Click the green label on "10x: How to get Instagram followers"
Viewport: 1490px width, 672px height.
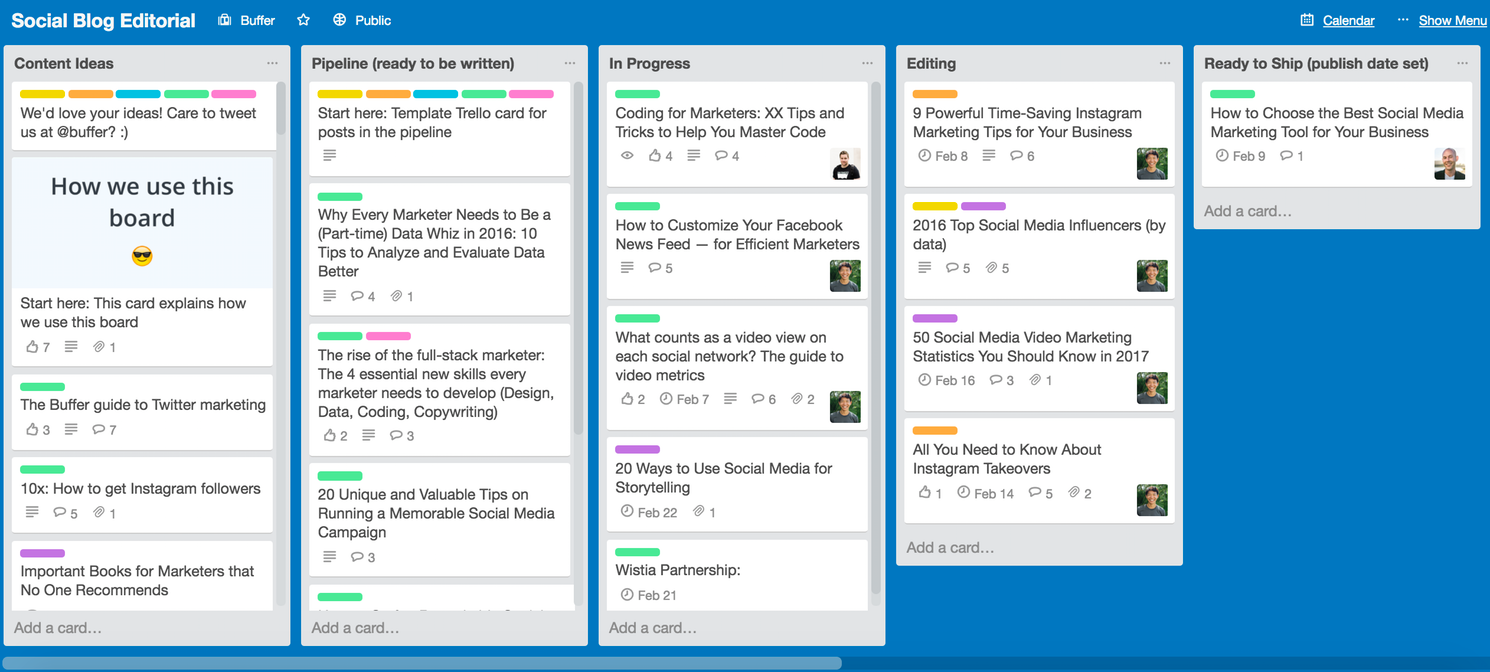(42, 470)
